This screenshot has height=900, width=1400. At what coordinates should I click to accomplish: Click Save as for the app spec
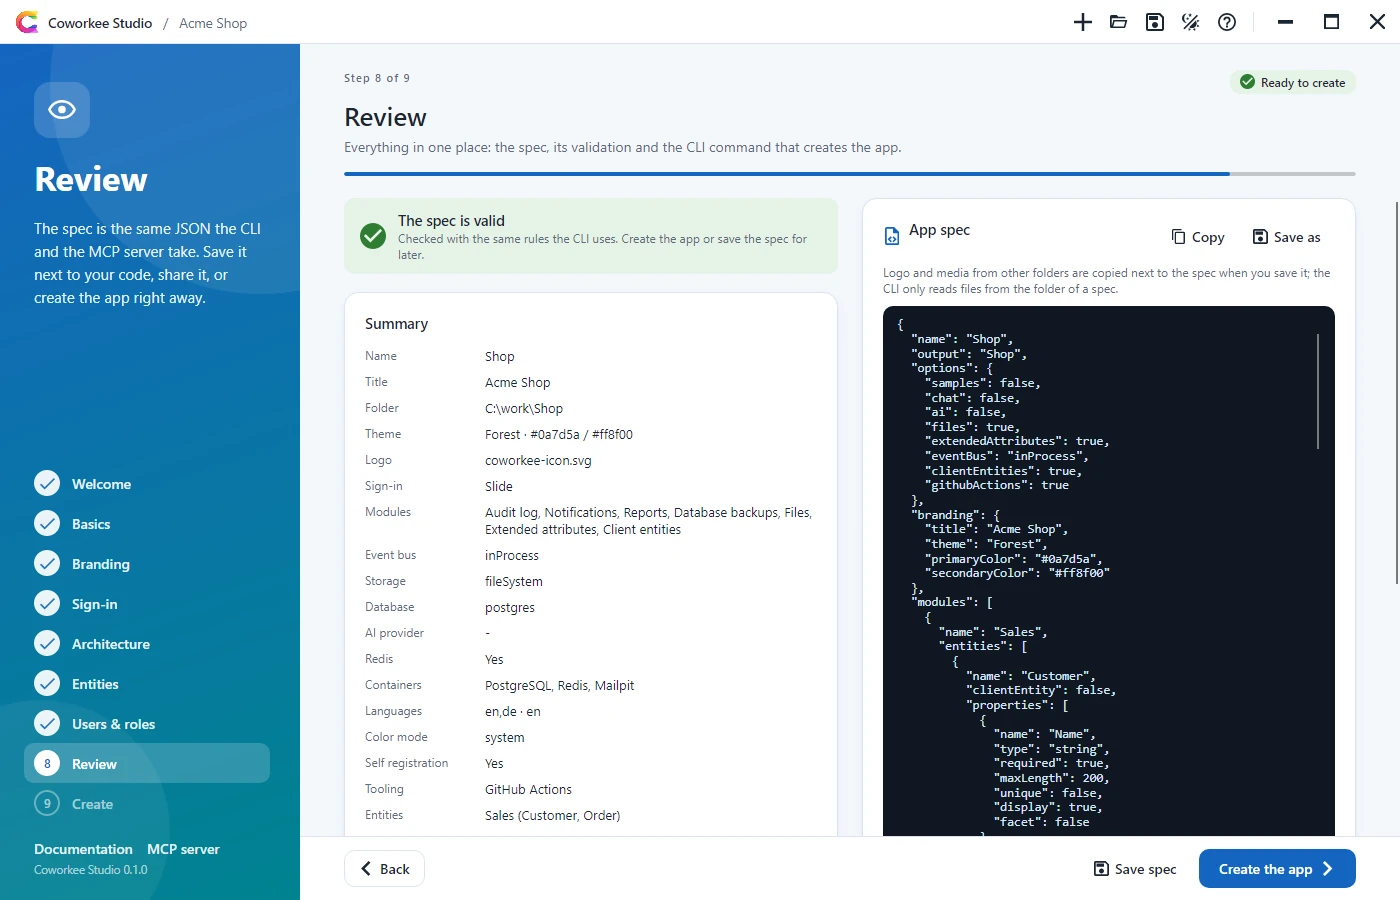click(1287, 237)
